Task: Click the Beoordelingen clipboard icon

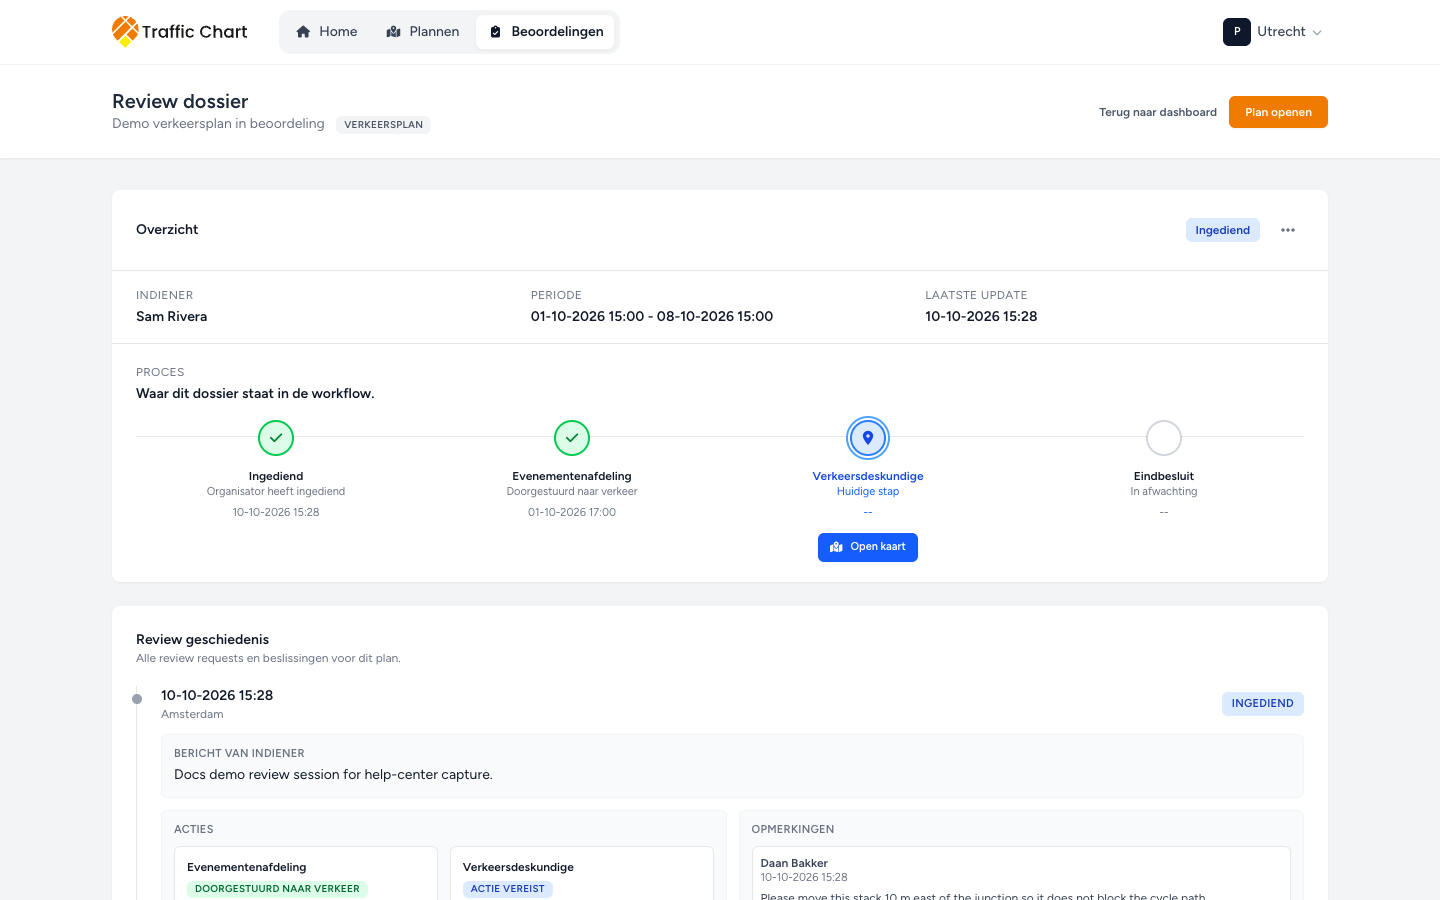Action: pos(495,32)
